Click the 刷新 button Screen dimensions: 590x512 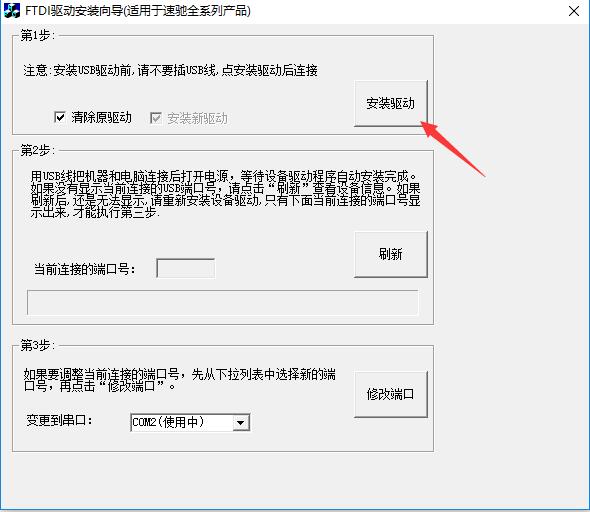click(391, 254)
